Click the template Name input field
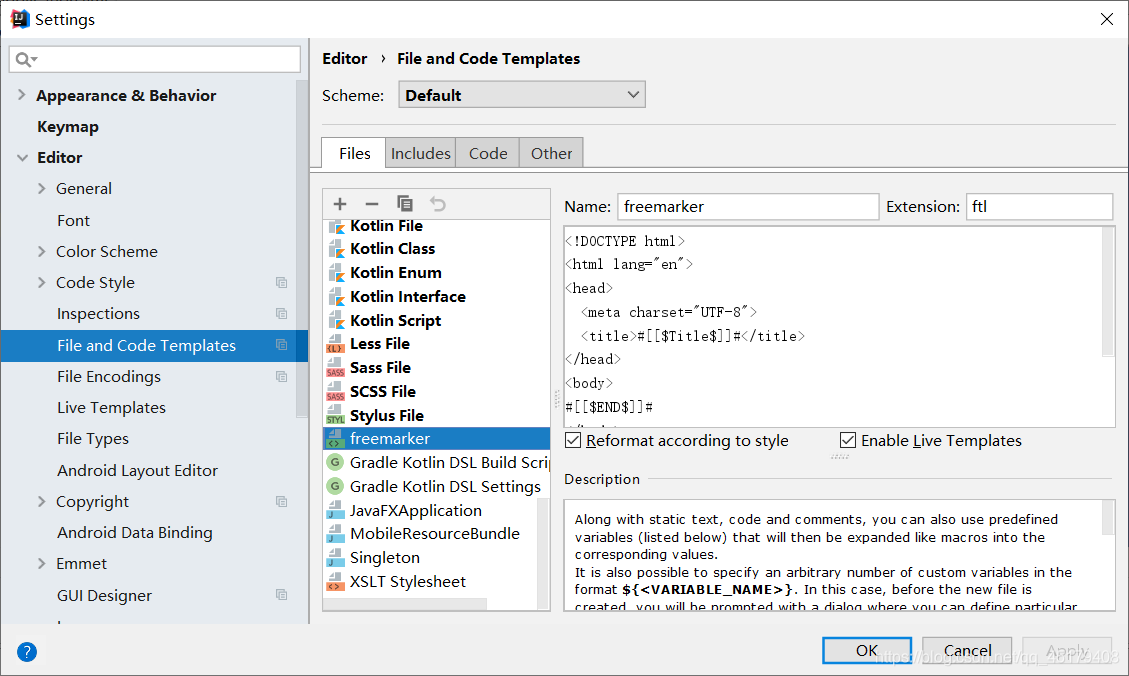The height and width of the screenshot is (676, 1129). 748,207
